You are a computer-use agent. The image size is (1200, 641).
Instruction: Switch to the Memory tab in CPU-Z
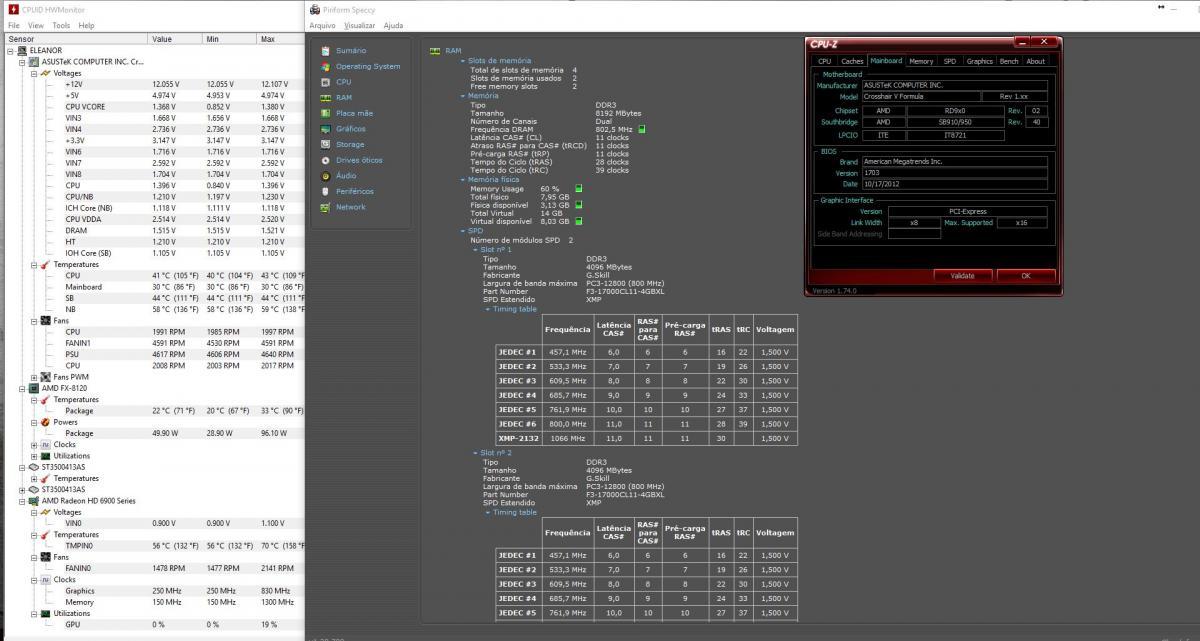(x=921, y=61)
